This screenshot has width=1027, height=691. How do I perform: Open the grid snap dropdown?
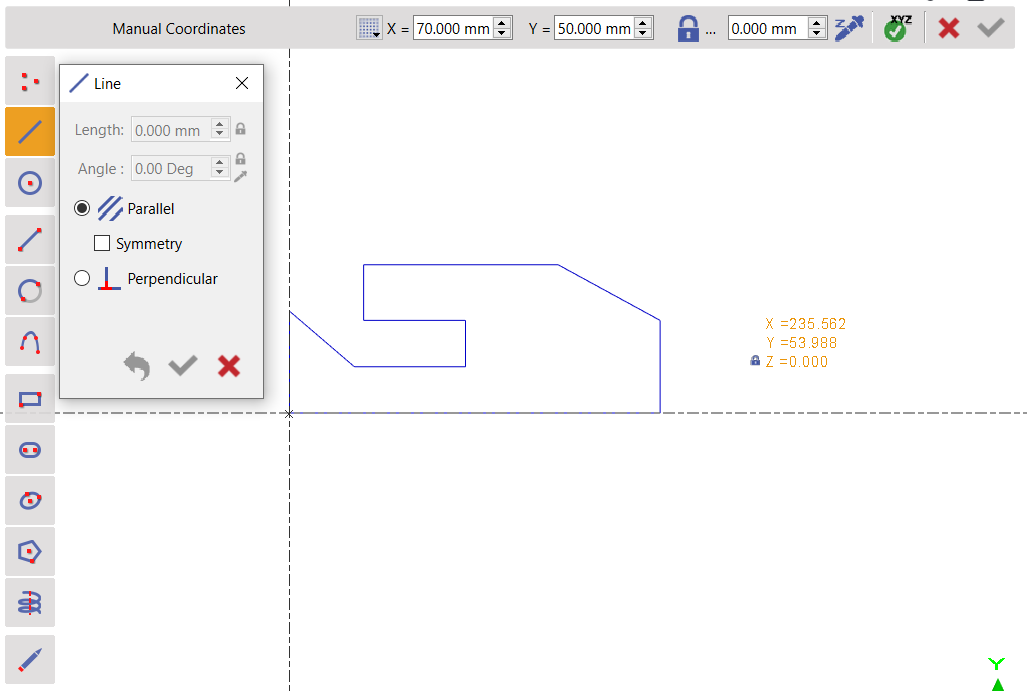coord(369,29)
